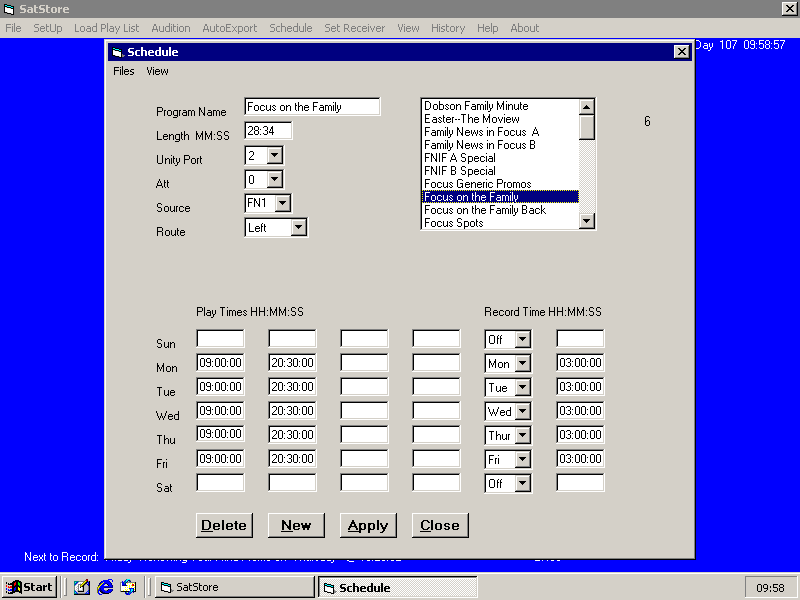
Task: Open the Thur record day dropdown
Action: click(x=522, y=435)
